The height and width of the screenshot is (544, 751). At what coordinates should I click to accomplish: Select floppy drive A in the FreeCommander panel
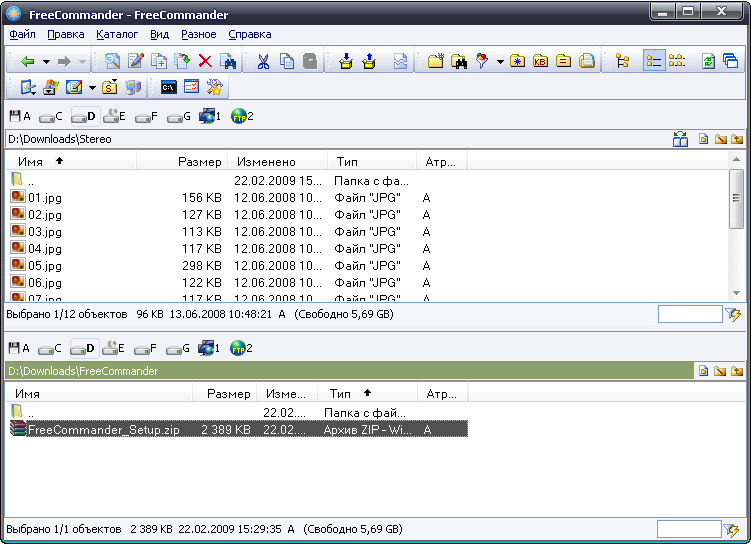click(20, 348)
